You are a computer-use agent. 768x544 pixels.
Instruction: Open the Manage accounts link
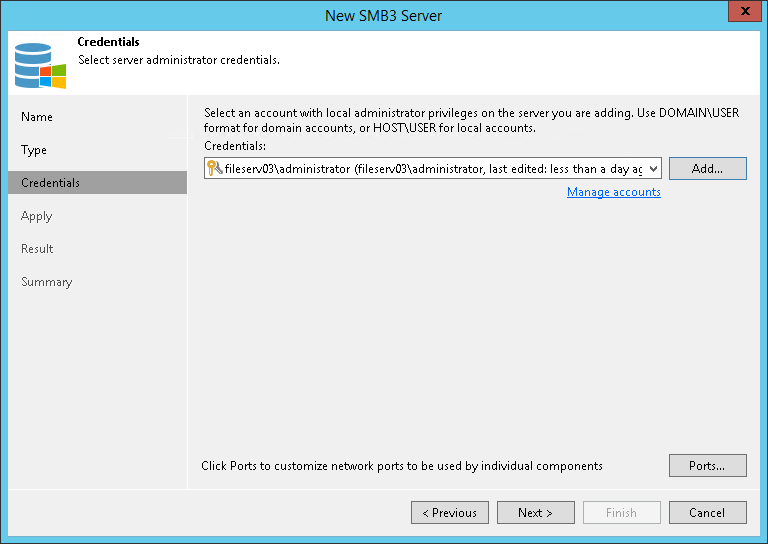coord(614,192)
